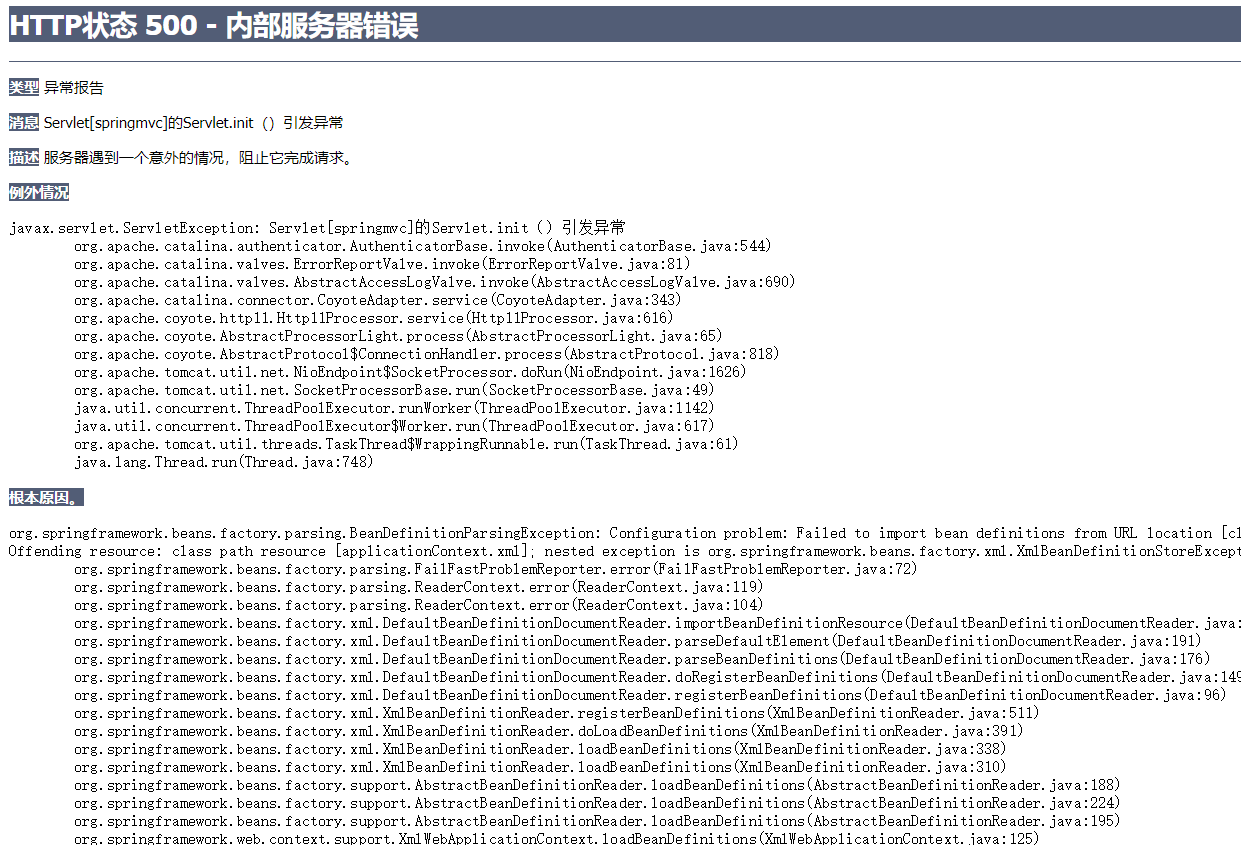The image size is (1241, 845).
Task: Click the 类型 label
Action: pos(24,88)
